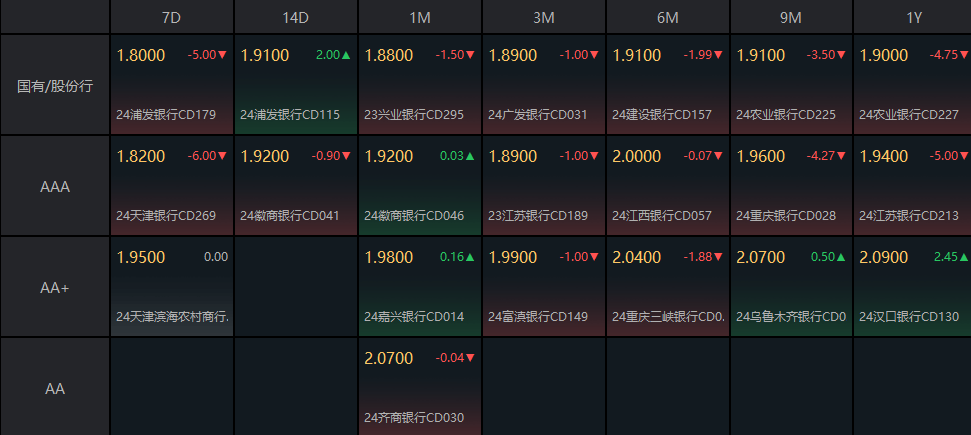971x435 pixels.
Task: Select the 国有/股份行 row header
Action: [x=55, y=86]
